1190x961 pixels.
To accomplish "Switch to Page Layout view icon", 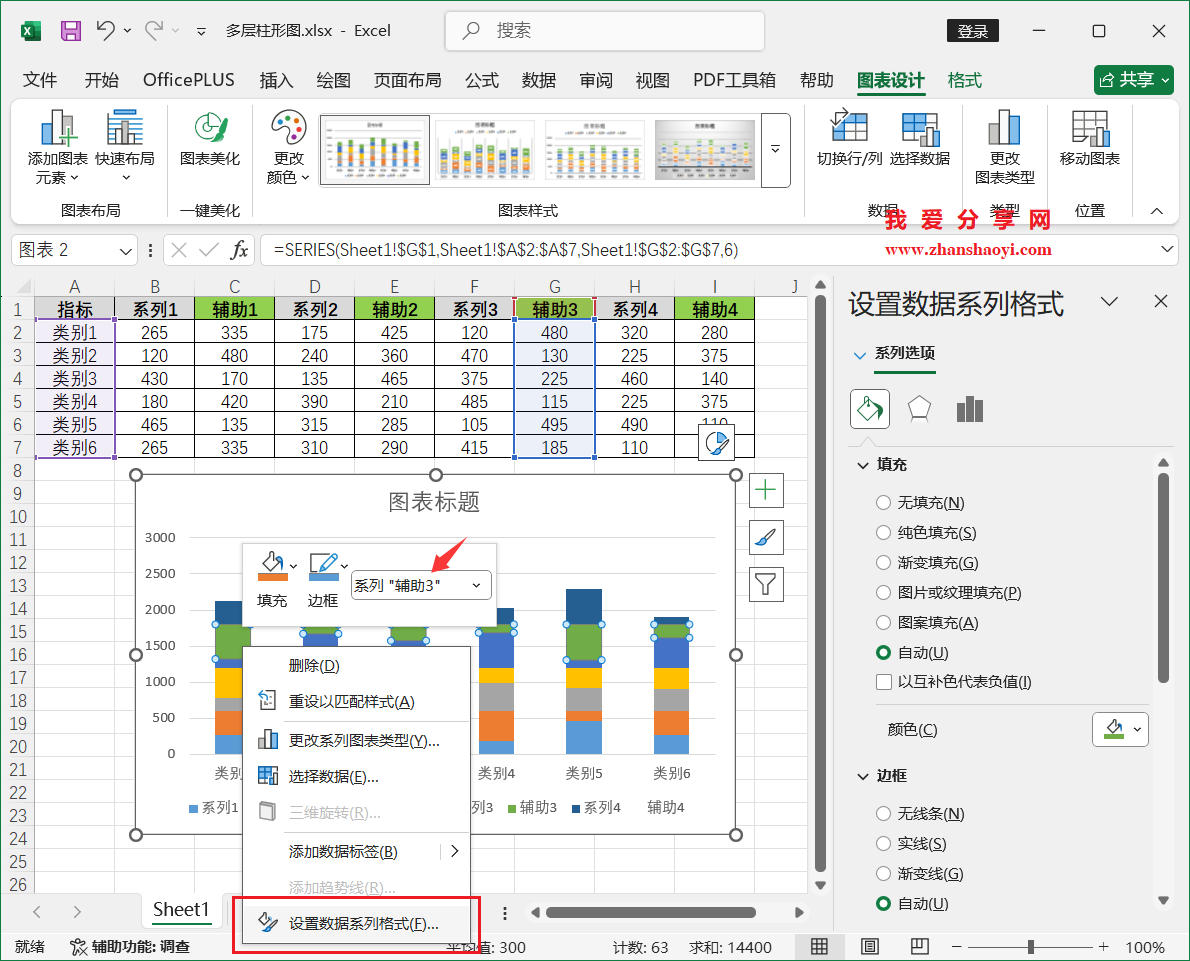I will click(870, 947).
